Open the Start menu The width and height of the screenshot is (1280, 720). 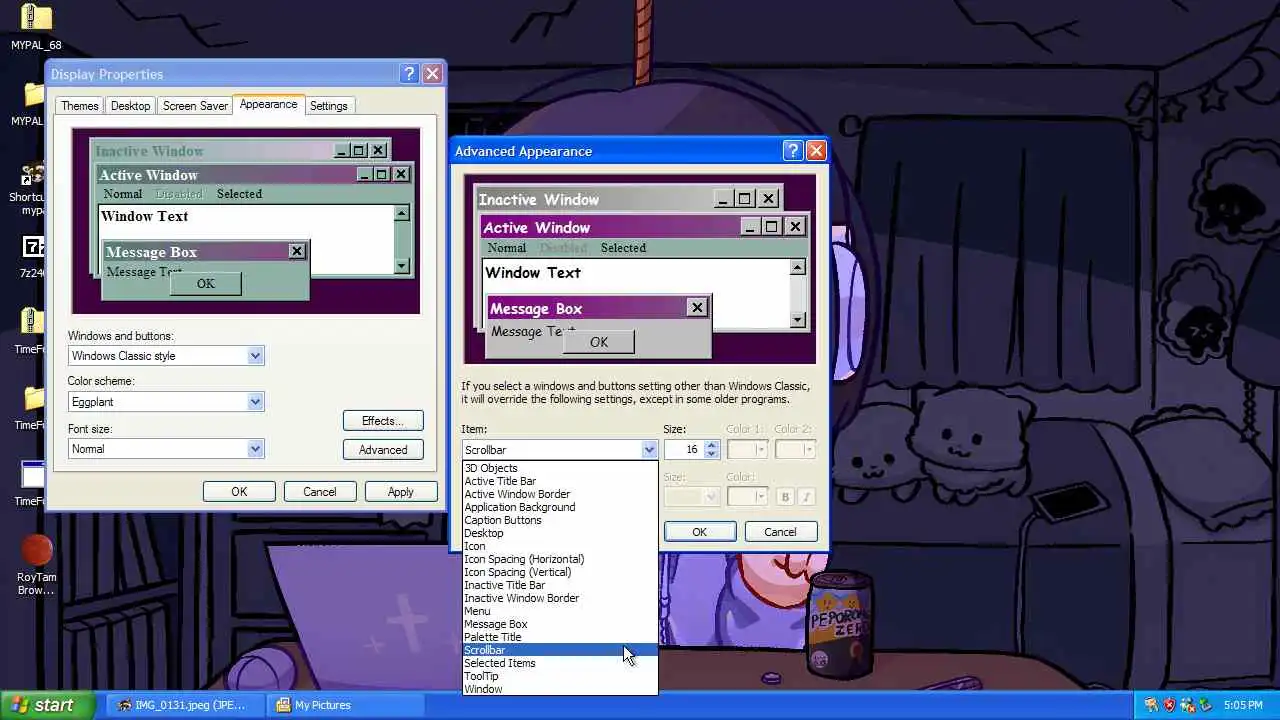[x=48, y=705]
